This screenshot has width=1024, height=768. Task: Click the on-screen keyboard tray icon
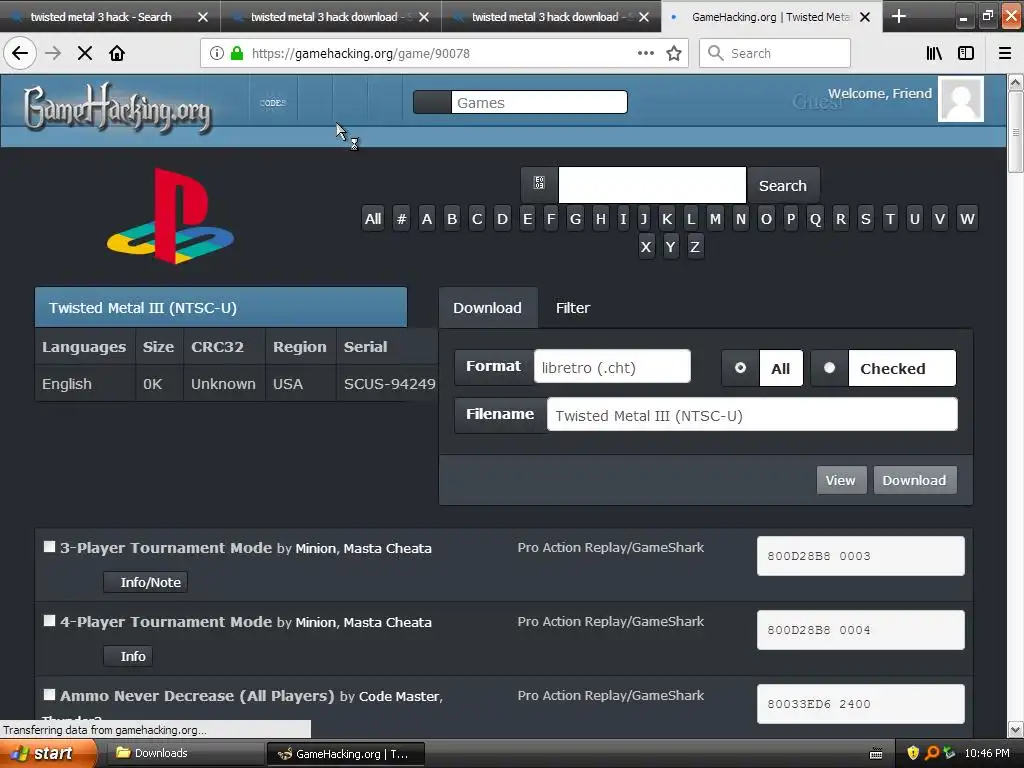point(876,754)
